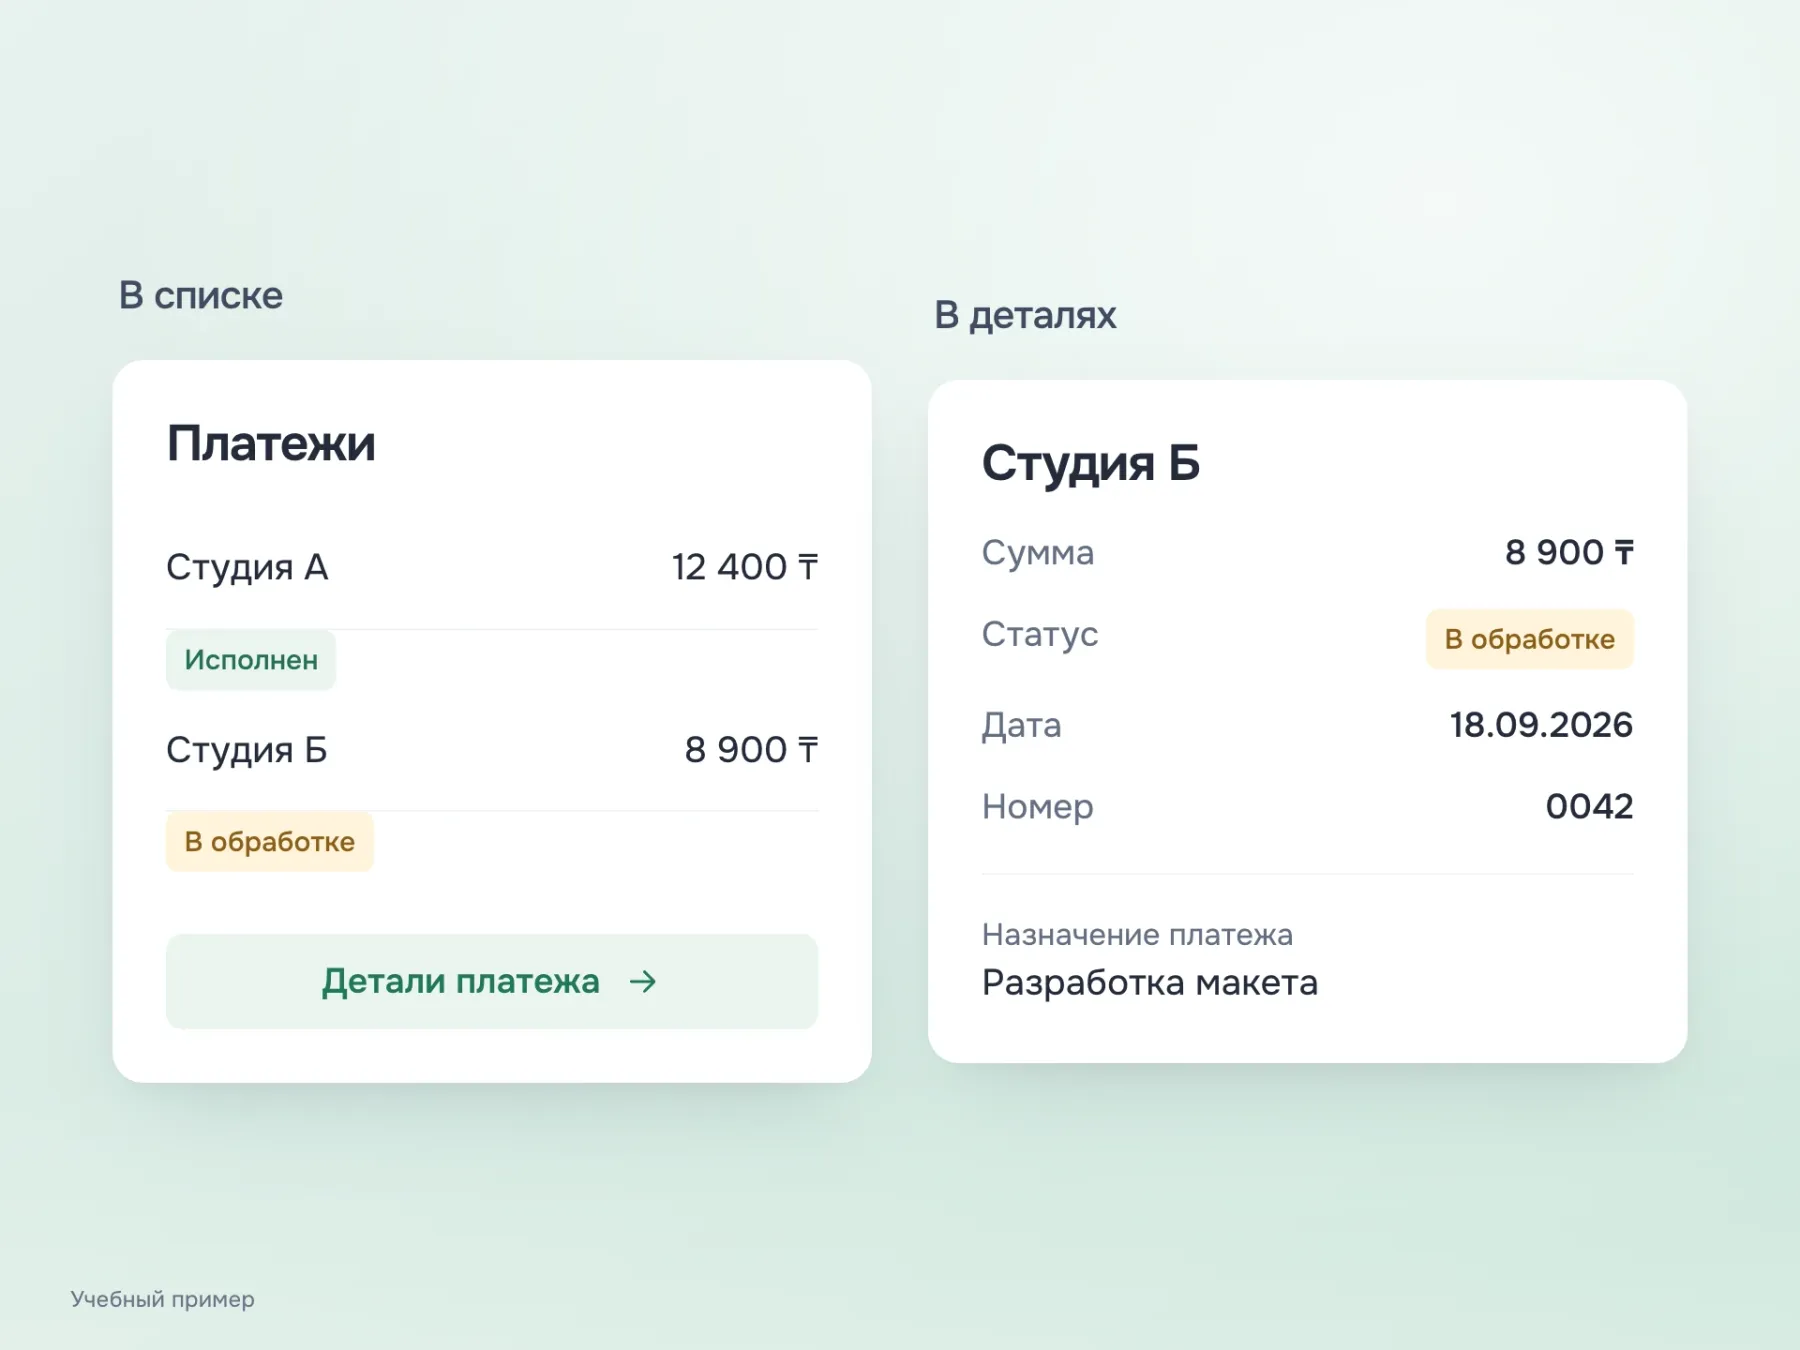1800x1350 pixels.
Task: Click the "В обработке" badge in Платежи list
Action: (x=270, y=842)
